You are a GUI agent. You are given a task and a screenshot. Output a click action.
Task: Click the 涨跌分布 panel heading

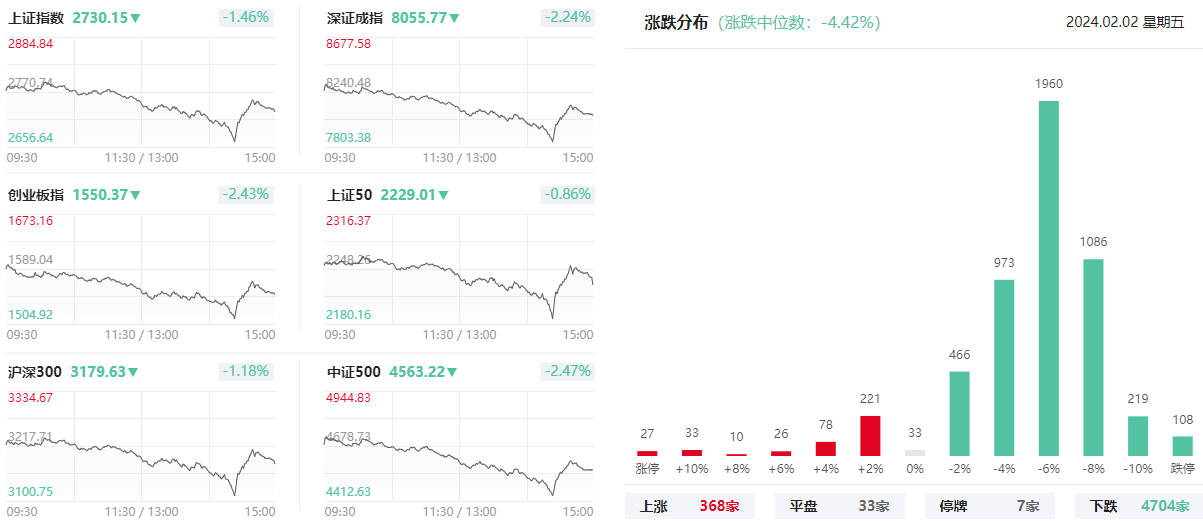pyautogui.click(x=675, y=22)
